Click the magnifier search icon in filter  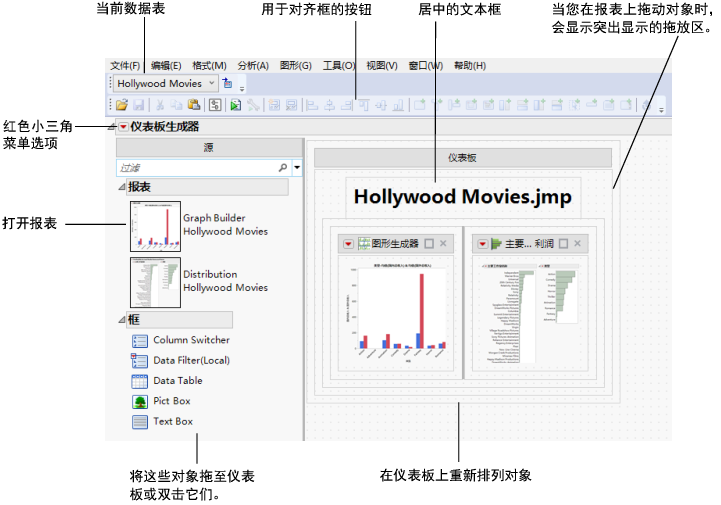(283, 168)
